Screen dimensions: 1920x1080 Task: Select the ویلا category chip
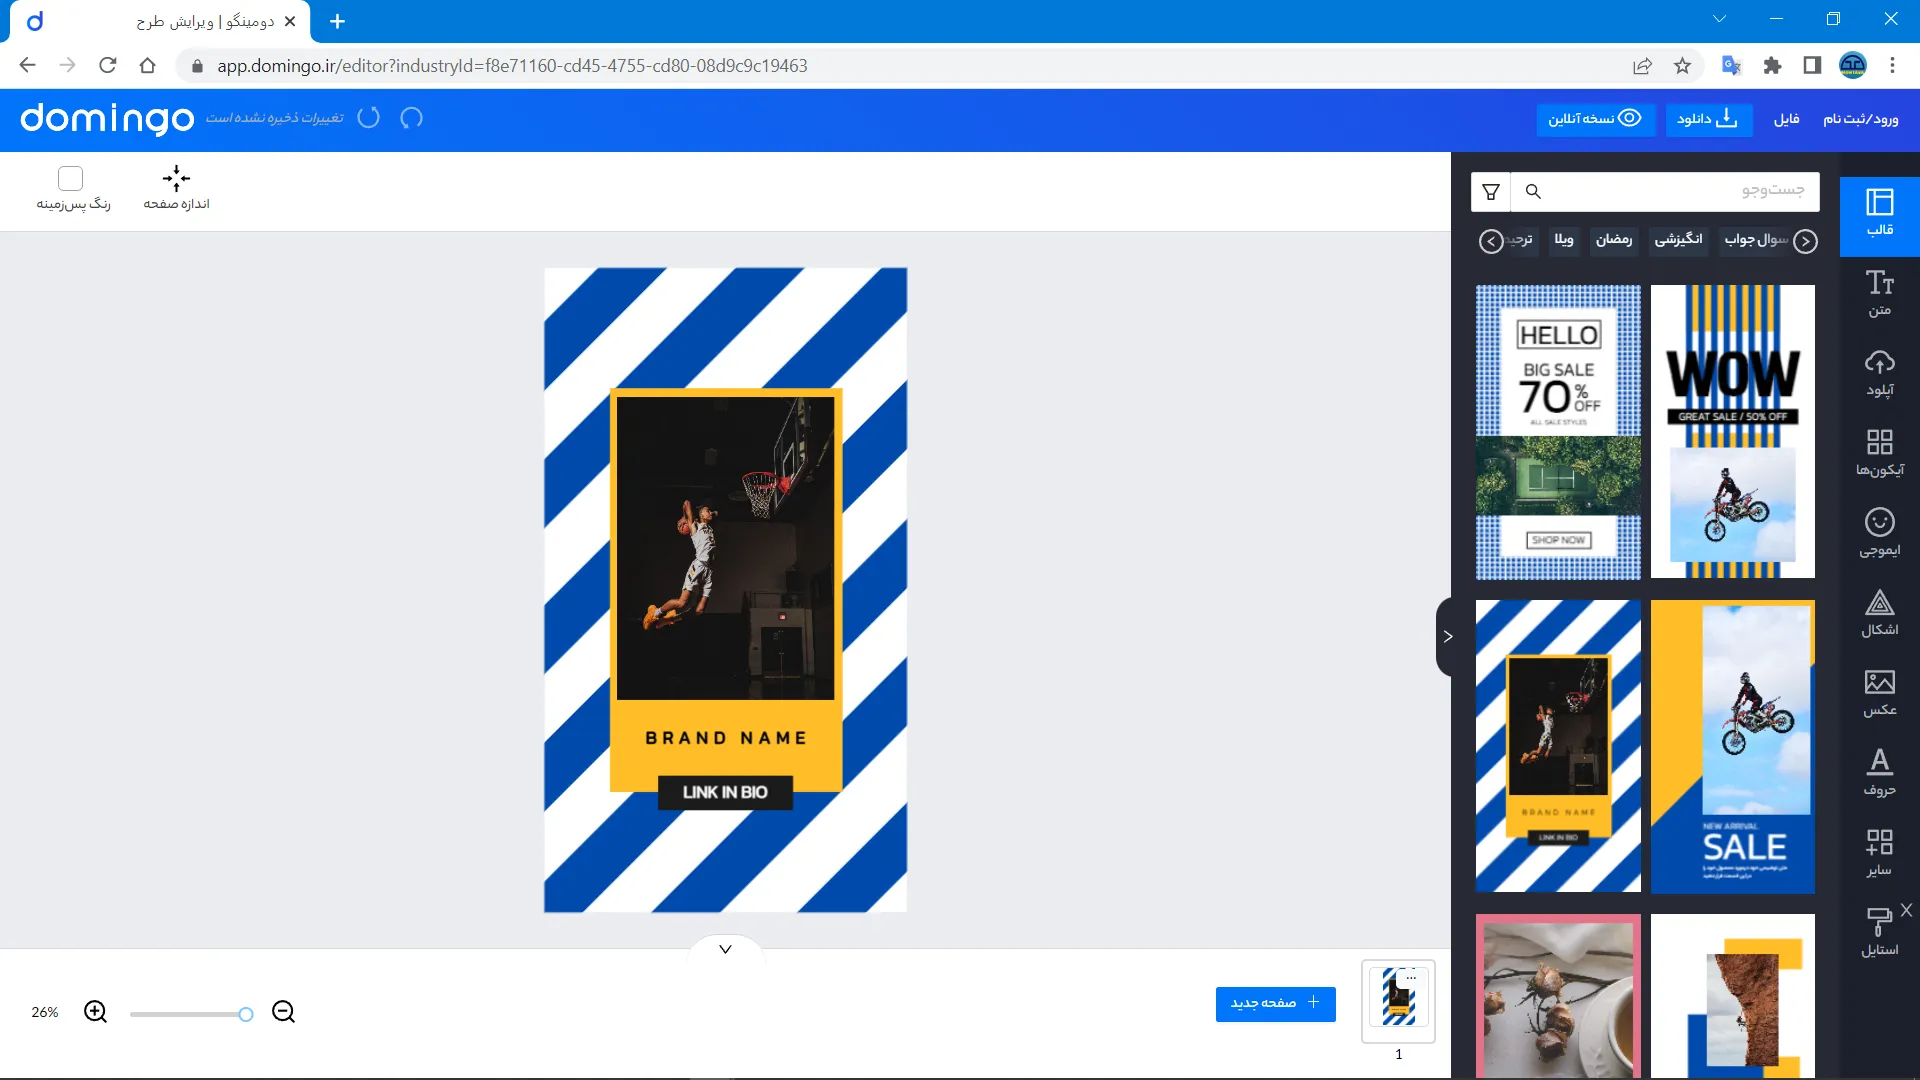tap(1564, 240)
